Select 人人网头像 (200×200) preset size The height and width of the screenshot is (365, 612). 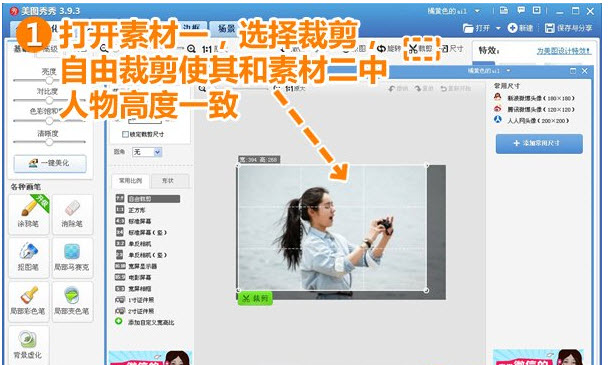click(531, 121)
